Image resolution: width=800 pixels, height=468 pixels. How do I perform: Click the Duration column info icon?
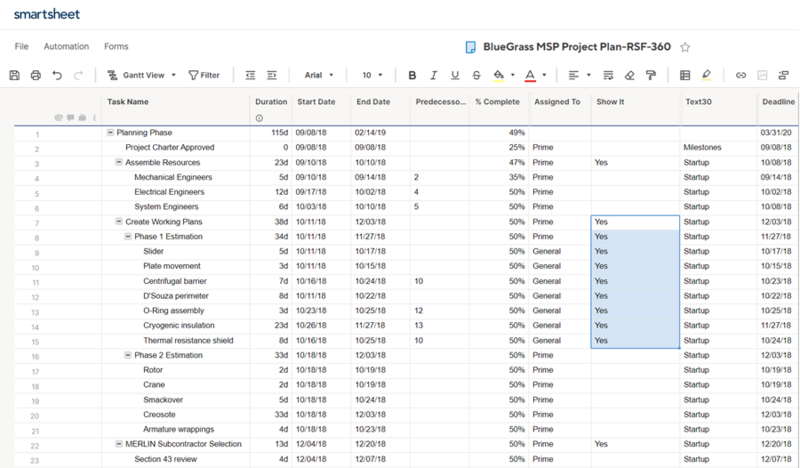click(259, 118)
